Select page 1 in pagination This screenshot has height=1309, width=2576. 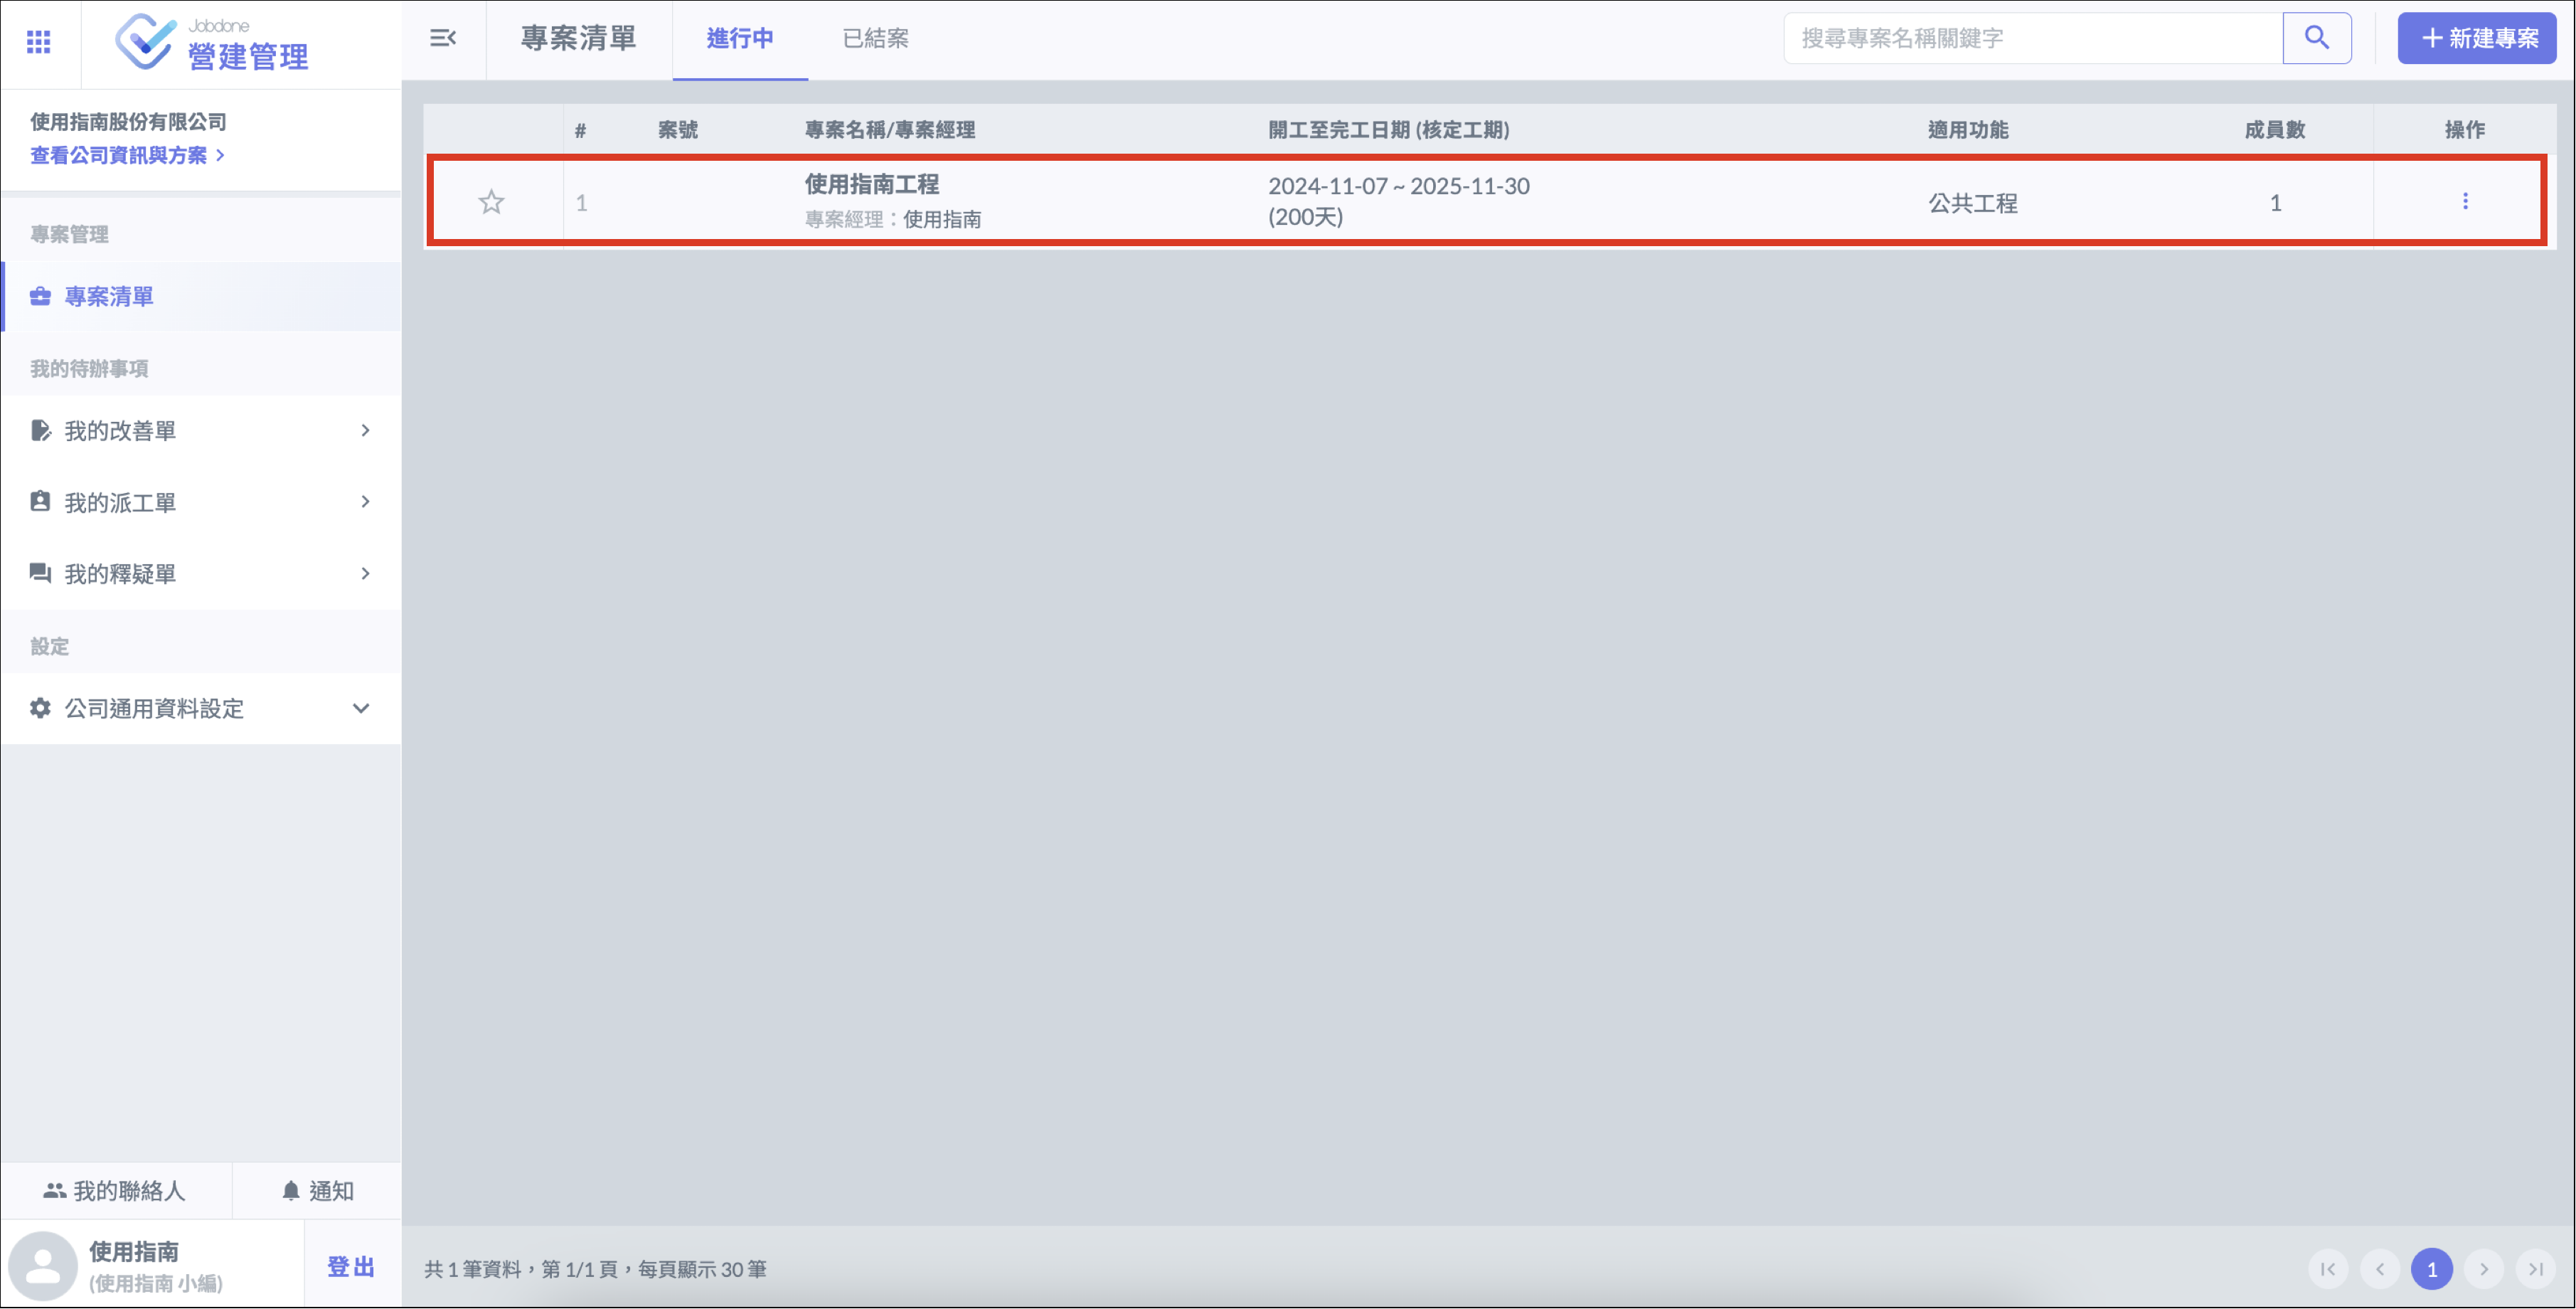click(2431, 1268)
